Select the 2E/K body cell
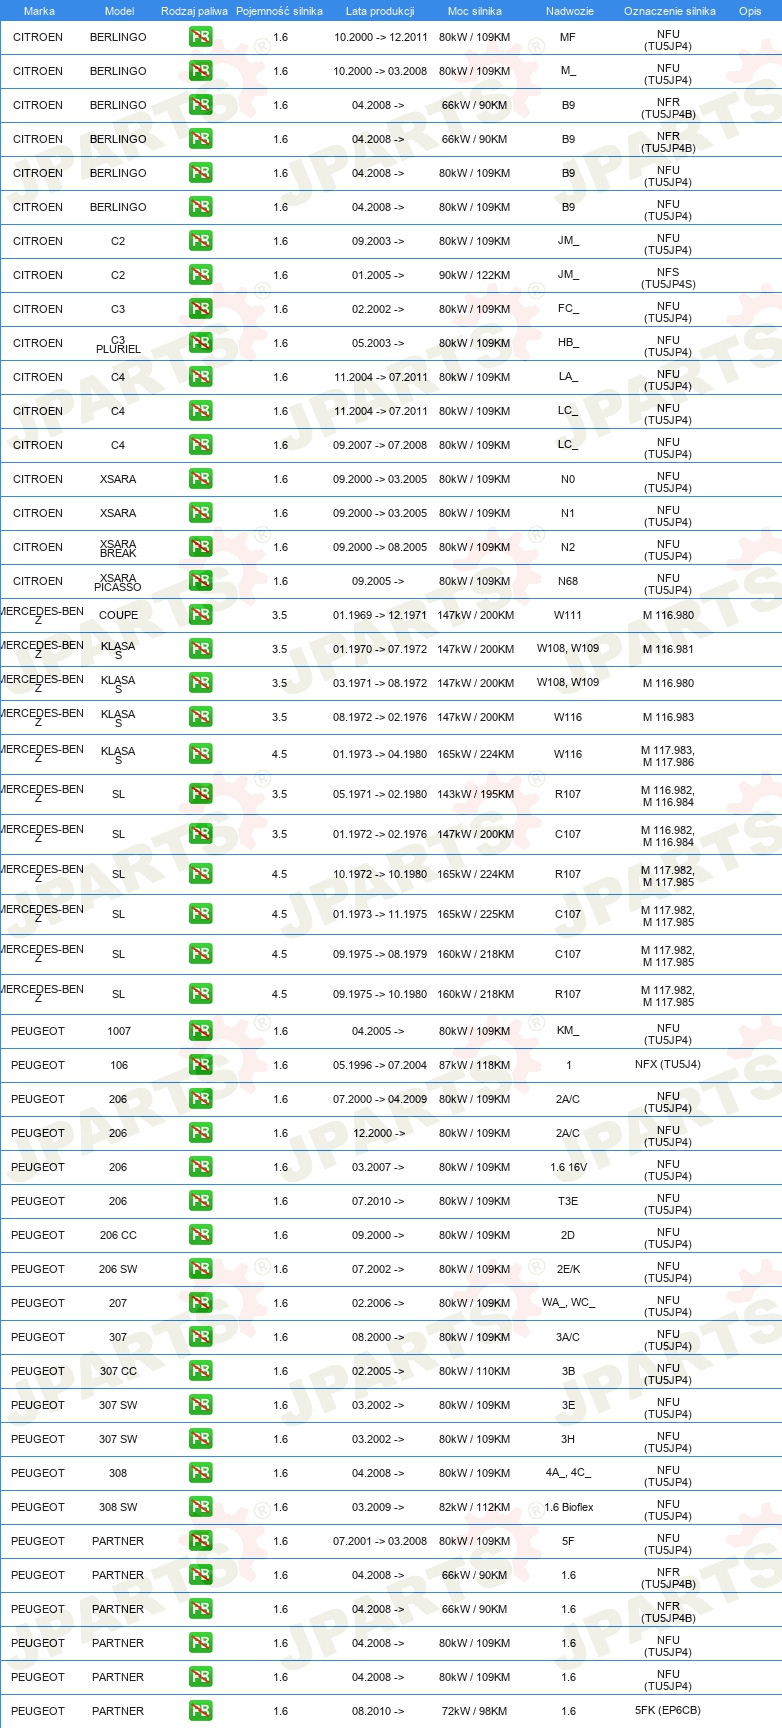782x1728 pixels. tap(568, 1269)
